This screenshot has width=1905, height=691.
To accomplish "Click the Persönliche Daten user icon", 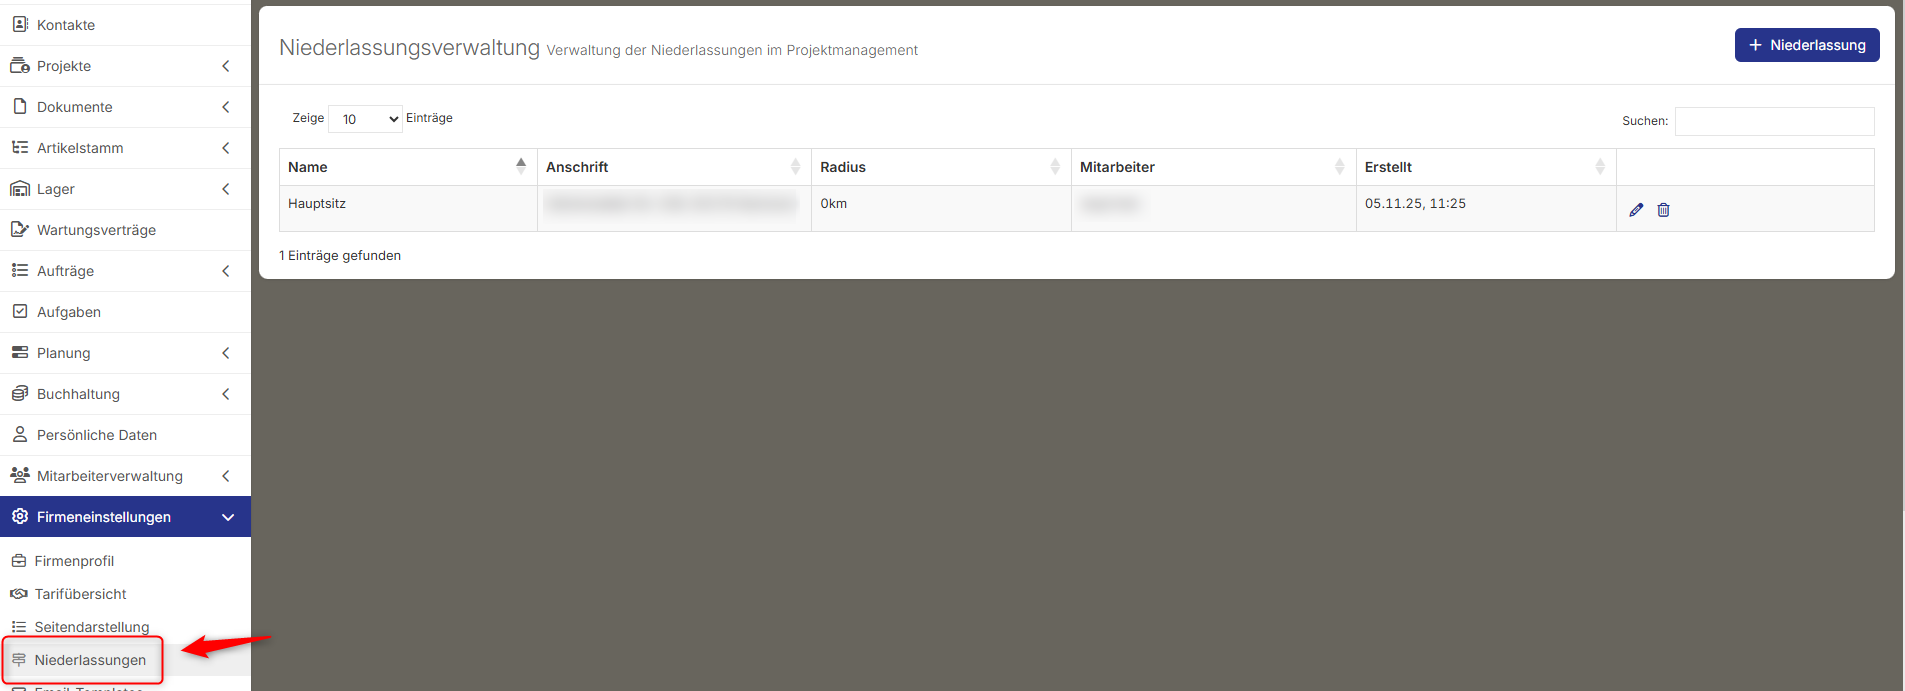I will click(20, 435).
